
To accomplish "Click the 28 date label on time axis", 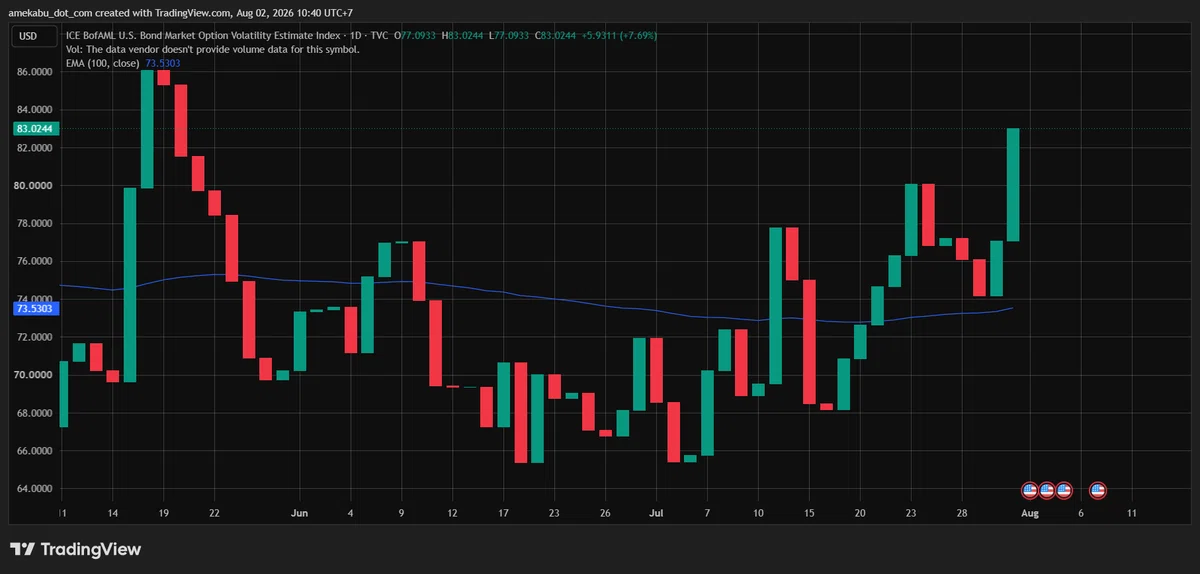I will [x=961, y=512].
